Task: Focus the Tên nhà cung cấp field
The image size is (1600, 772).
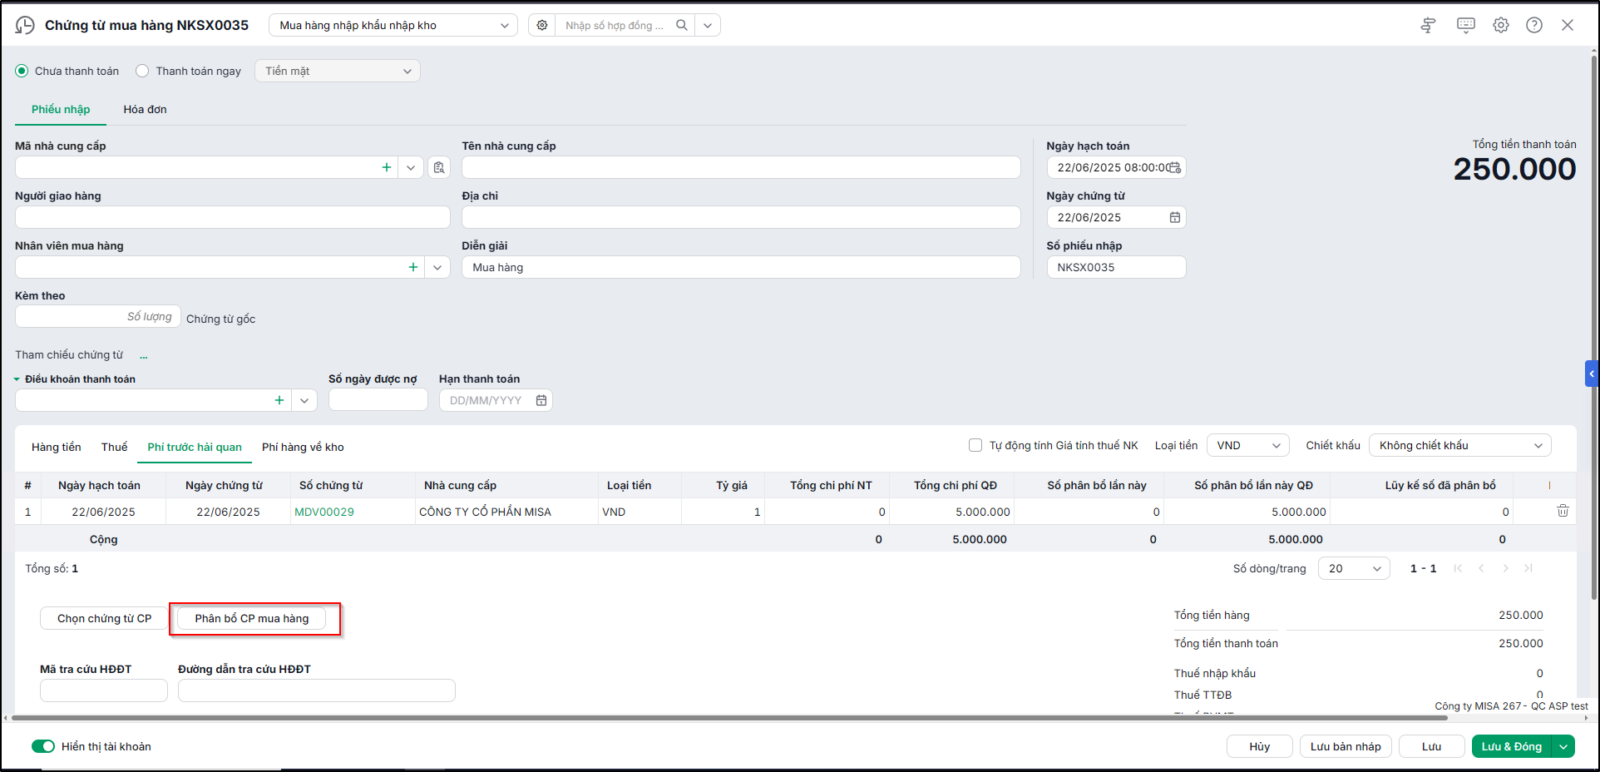Action: pyautogui.click(x=741, y=167)
